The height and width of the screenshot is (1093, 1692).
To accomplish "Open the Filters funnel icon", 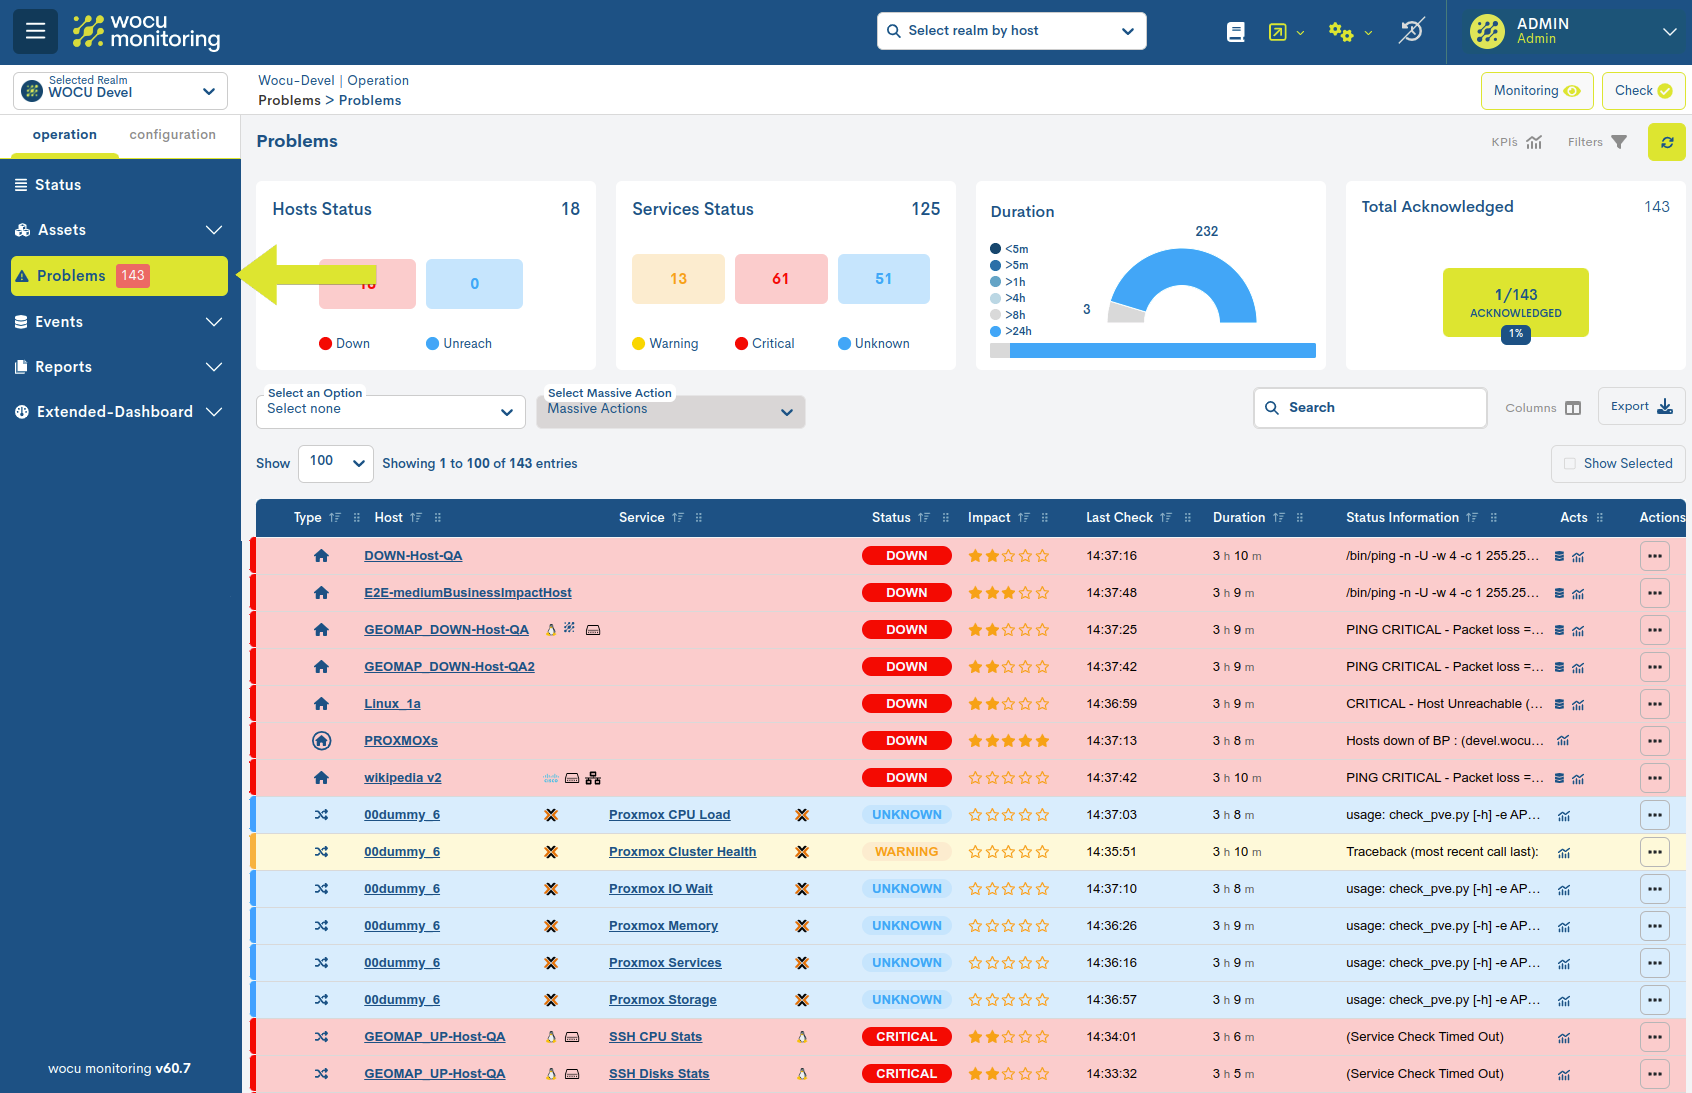I will (x=1619, y=142).
